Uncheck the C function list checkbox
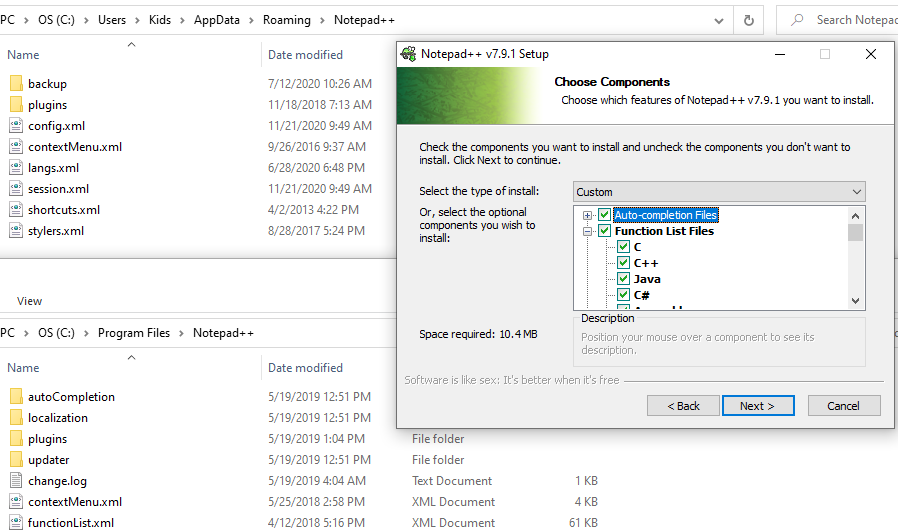 tap(624, 247)
